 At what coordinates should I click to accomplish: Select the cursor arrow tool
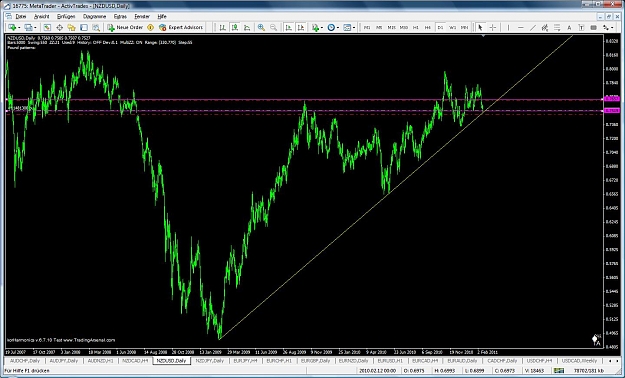click(x=480, y=28)
